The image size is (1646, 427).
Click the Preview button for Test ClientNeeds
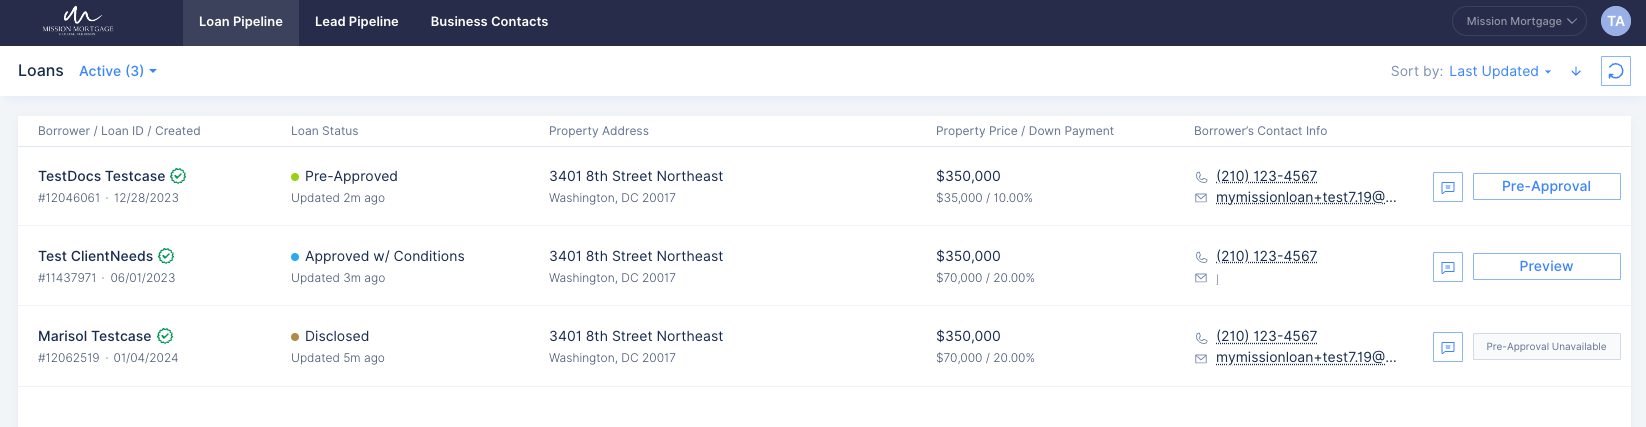(1546, 266)
